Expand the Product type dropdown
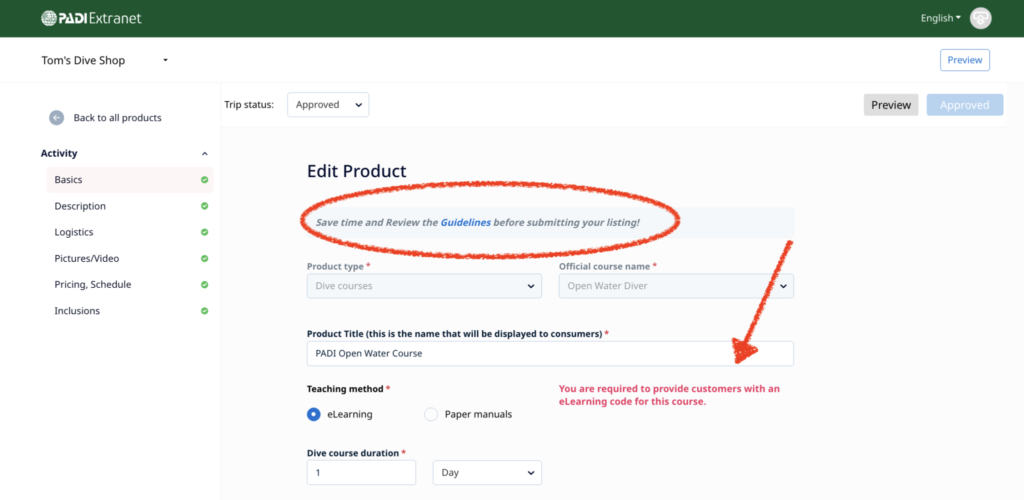The width and height of the screenshot is (1024, 500). coord(424,286)
